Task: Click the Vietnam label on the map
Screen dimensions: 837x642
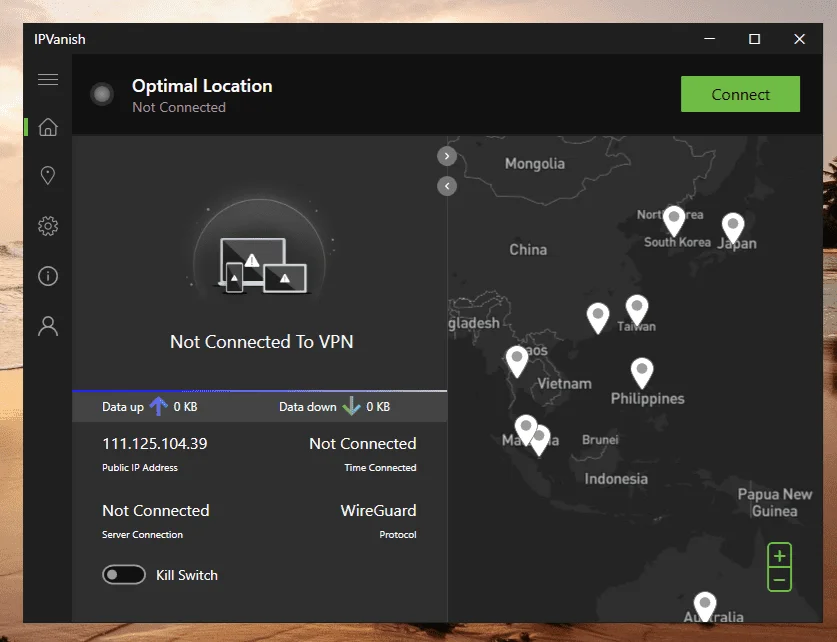Action: tap(564, 384)
